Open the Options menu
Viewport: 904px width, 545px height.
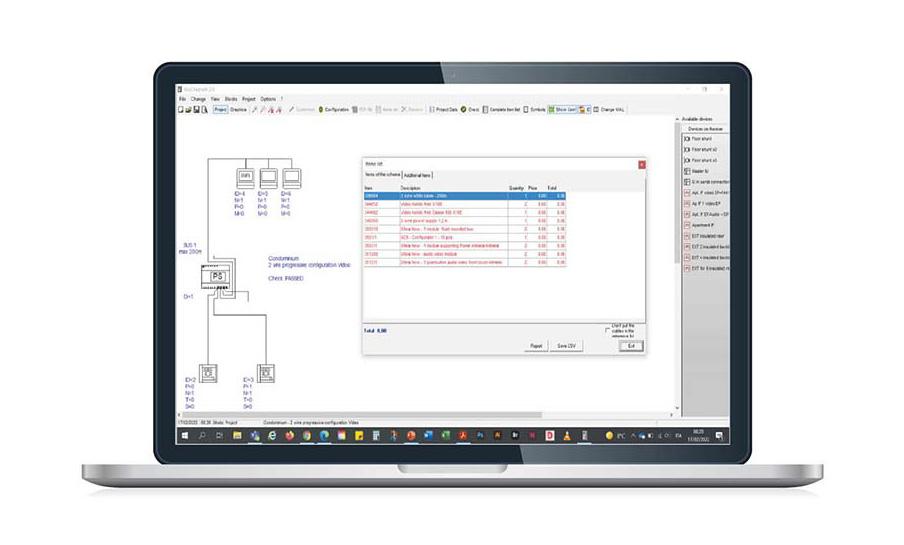[268, 99]
